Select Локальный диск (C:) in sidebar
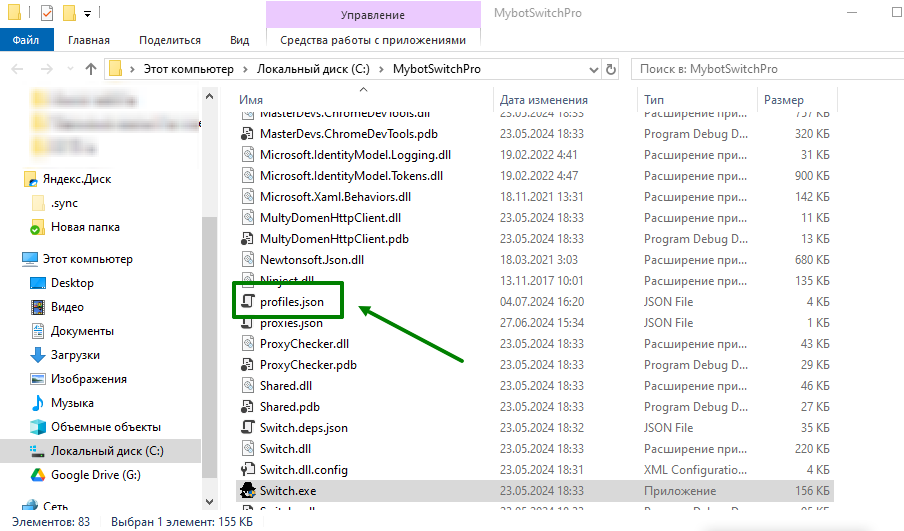Image resolution: width=904 pixels, height=531 pixels. (x=107, y=451)
